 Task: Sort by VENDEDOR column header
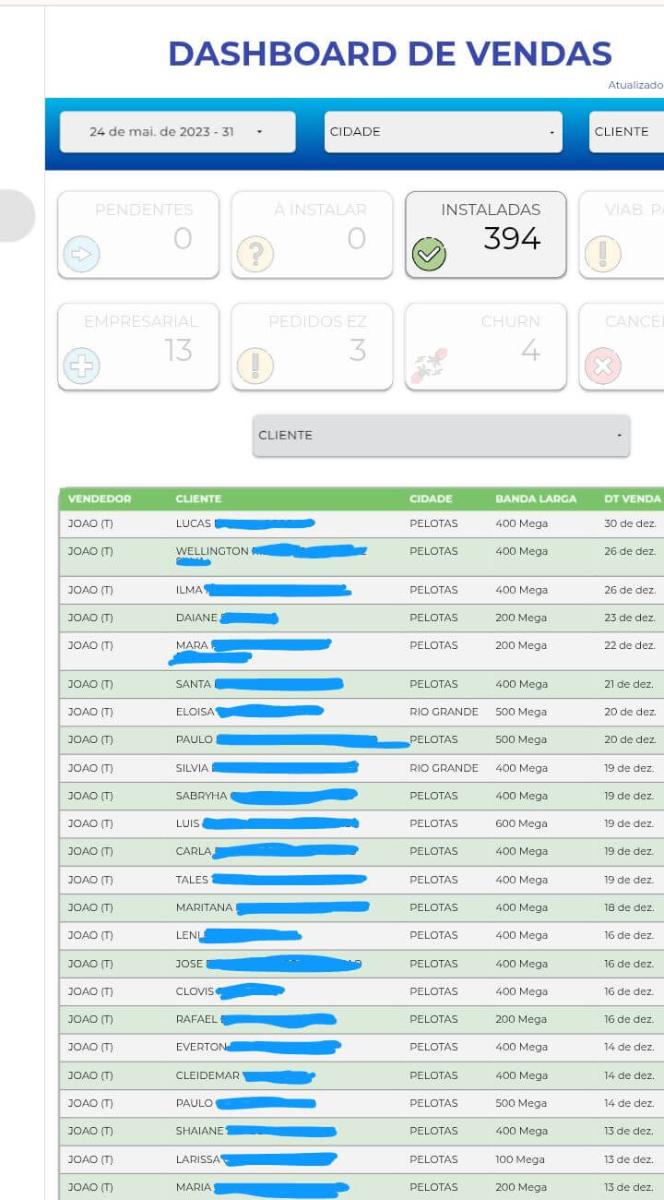tap(99, 498)
